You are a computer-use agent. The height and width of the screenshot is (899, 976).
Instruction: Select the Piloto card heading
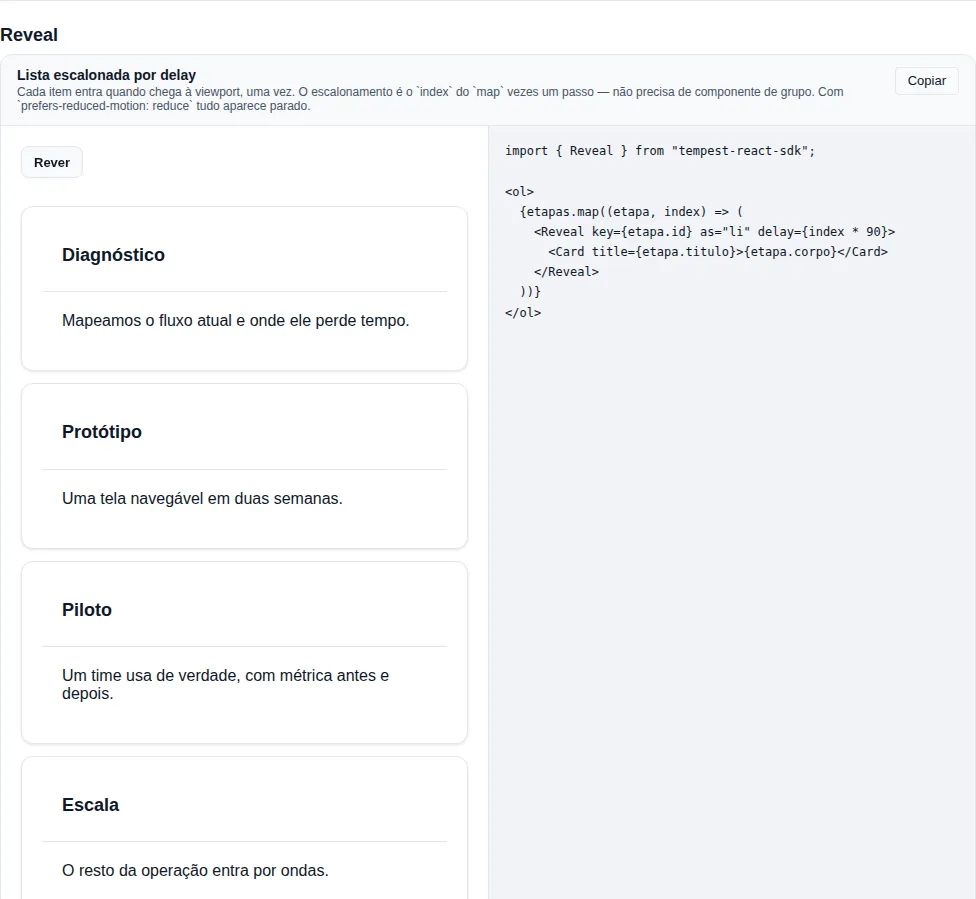point(87,610)
